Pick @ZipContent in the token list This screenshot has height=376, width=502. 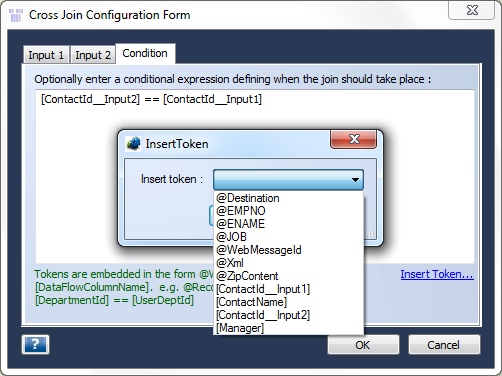pyautogui.click(x=288, y=276)
